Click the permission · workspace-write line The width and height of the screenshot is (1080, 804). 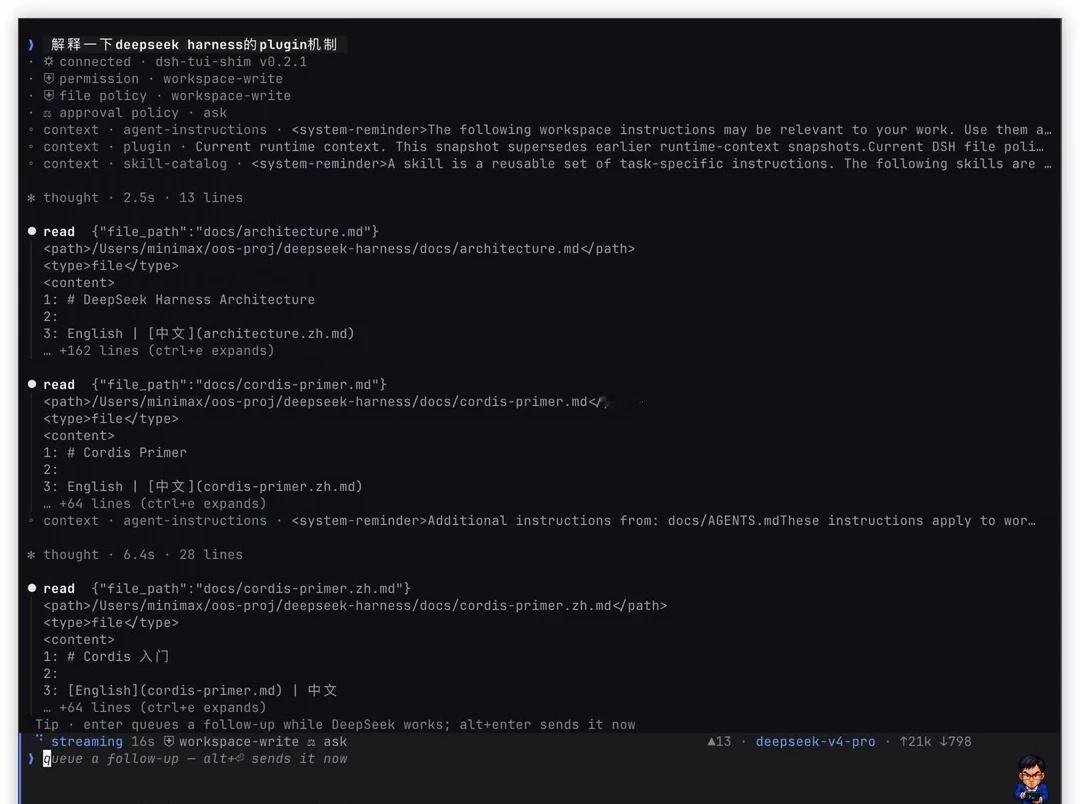click(163, 79)
